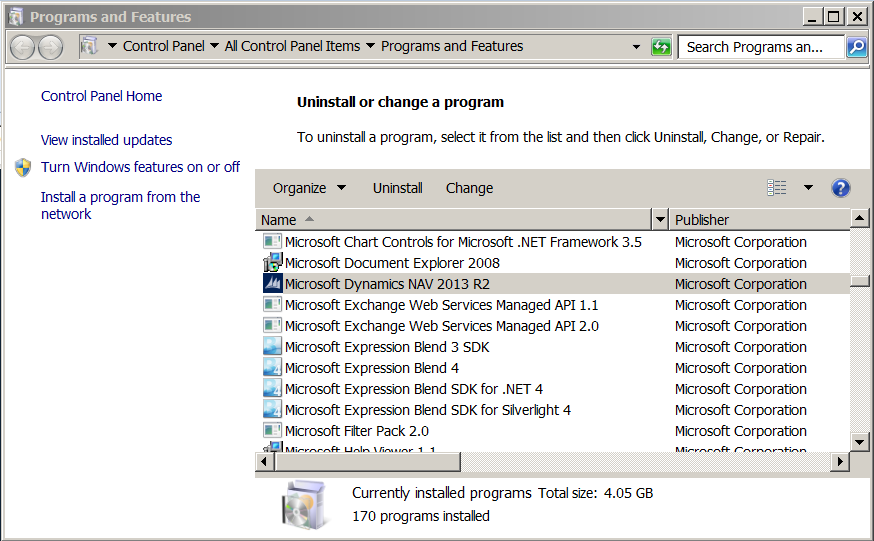Click the horizontal scrollbar right arrow
874x541 pixels.
pyautogui.click(x=840, y=461)
